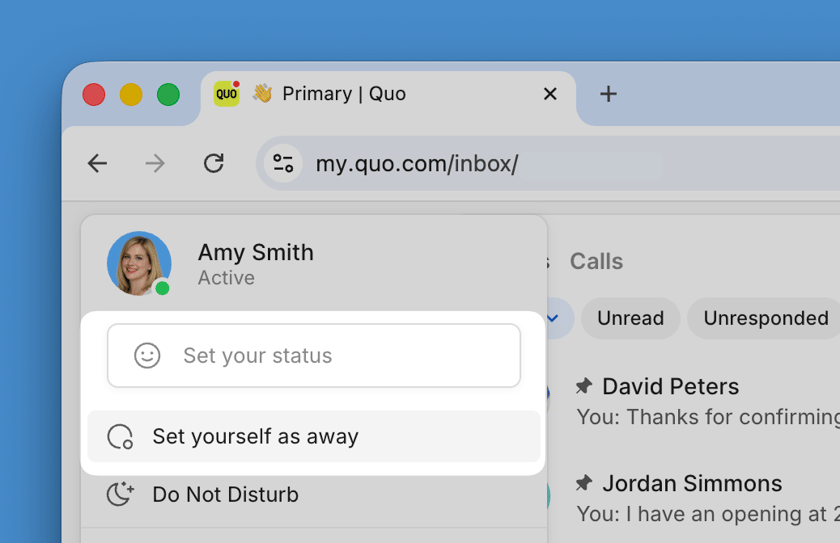Click the browser back arrow
The width and height of the screenshot is (840, 543).
(x=98, y=163)
